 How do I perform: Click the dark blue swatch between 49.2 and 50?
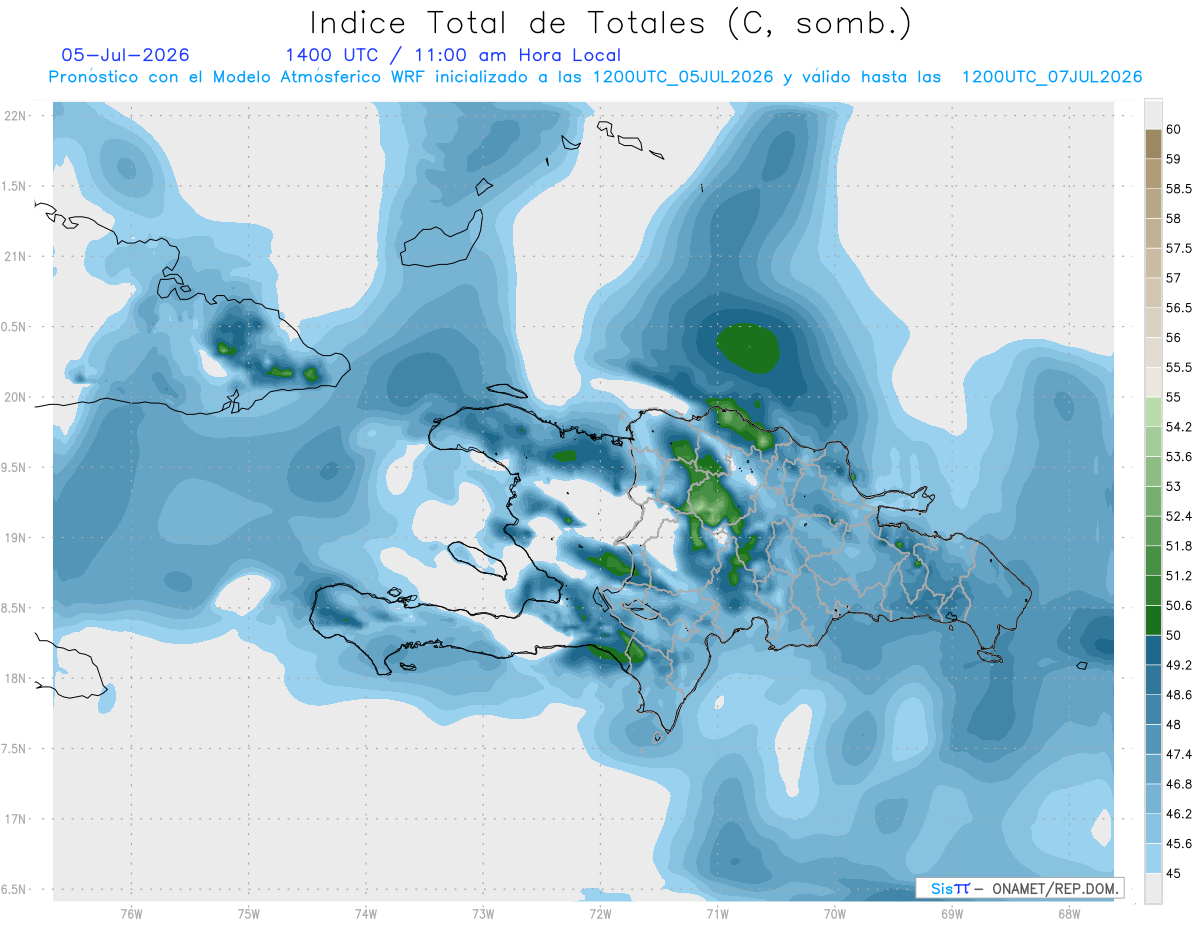coord(1153,650)
